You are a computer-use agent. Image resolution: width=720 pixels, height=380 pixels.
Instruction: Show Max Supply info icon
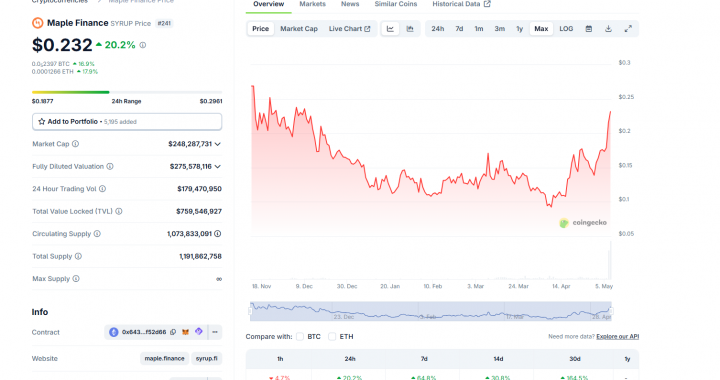pyautogui.click(x=76, y=279)
